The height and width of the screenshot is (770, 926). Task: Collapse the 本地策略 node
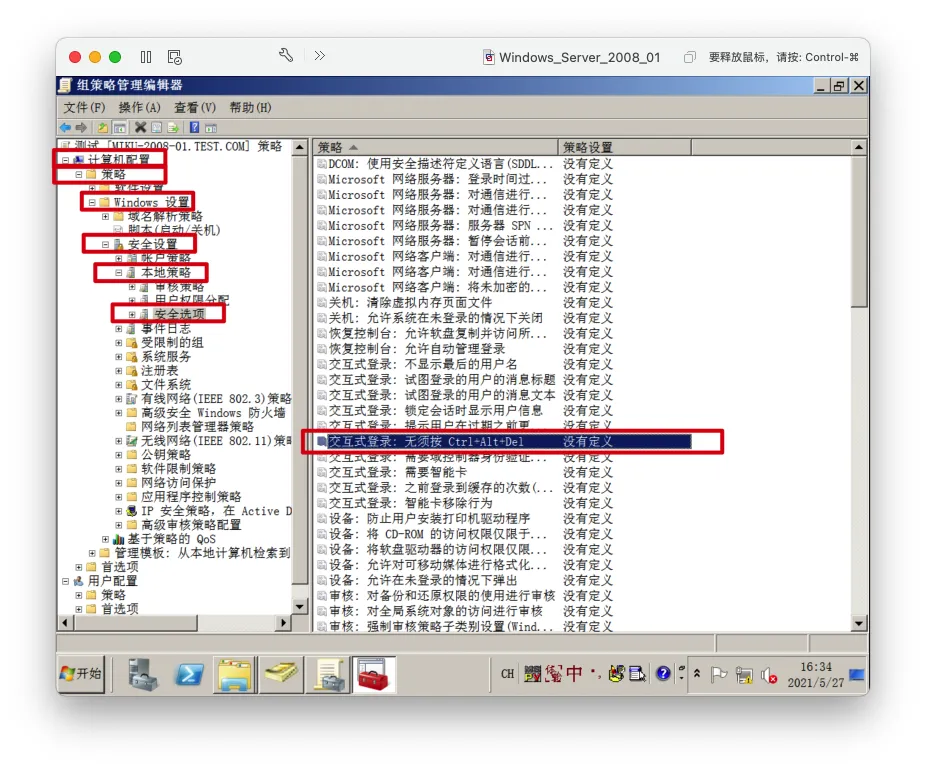[119, 273]
